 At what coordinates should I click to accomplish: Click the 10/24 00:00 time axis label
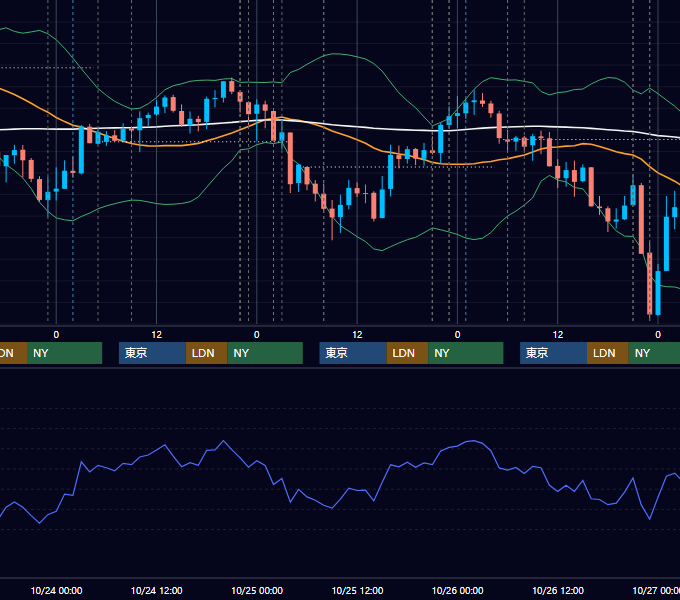click(56, 590)
